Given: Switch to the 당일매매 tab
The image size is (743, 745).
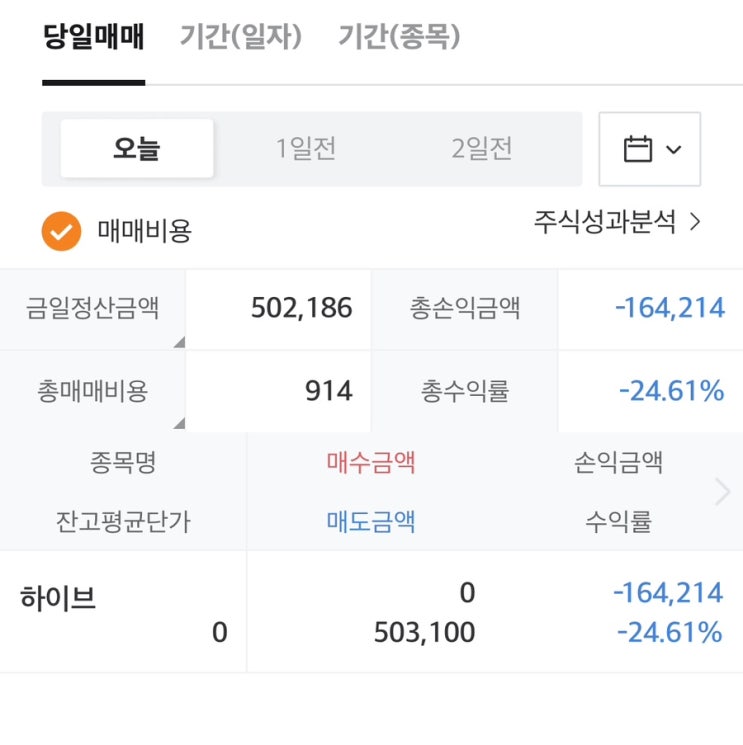Looking at the screenshot, I should point(94,38).
